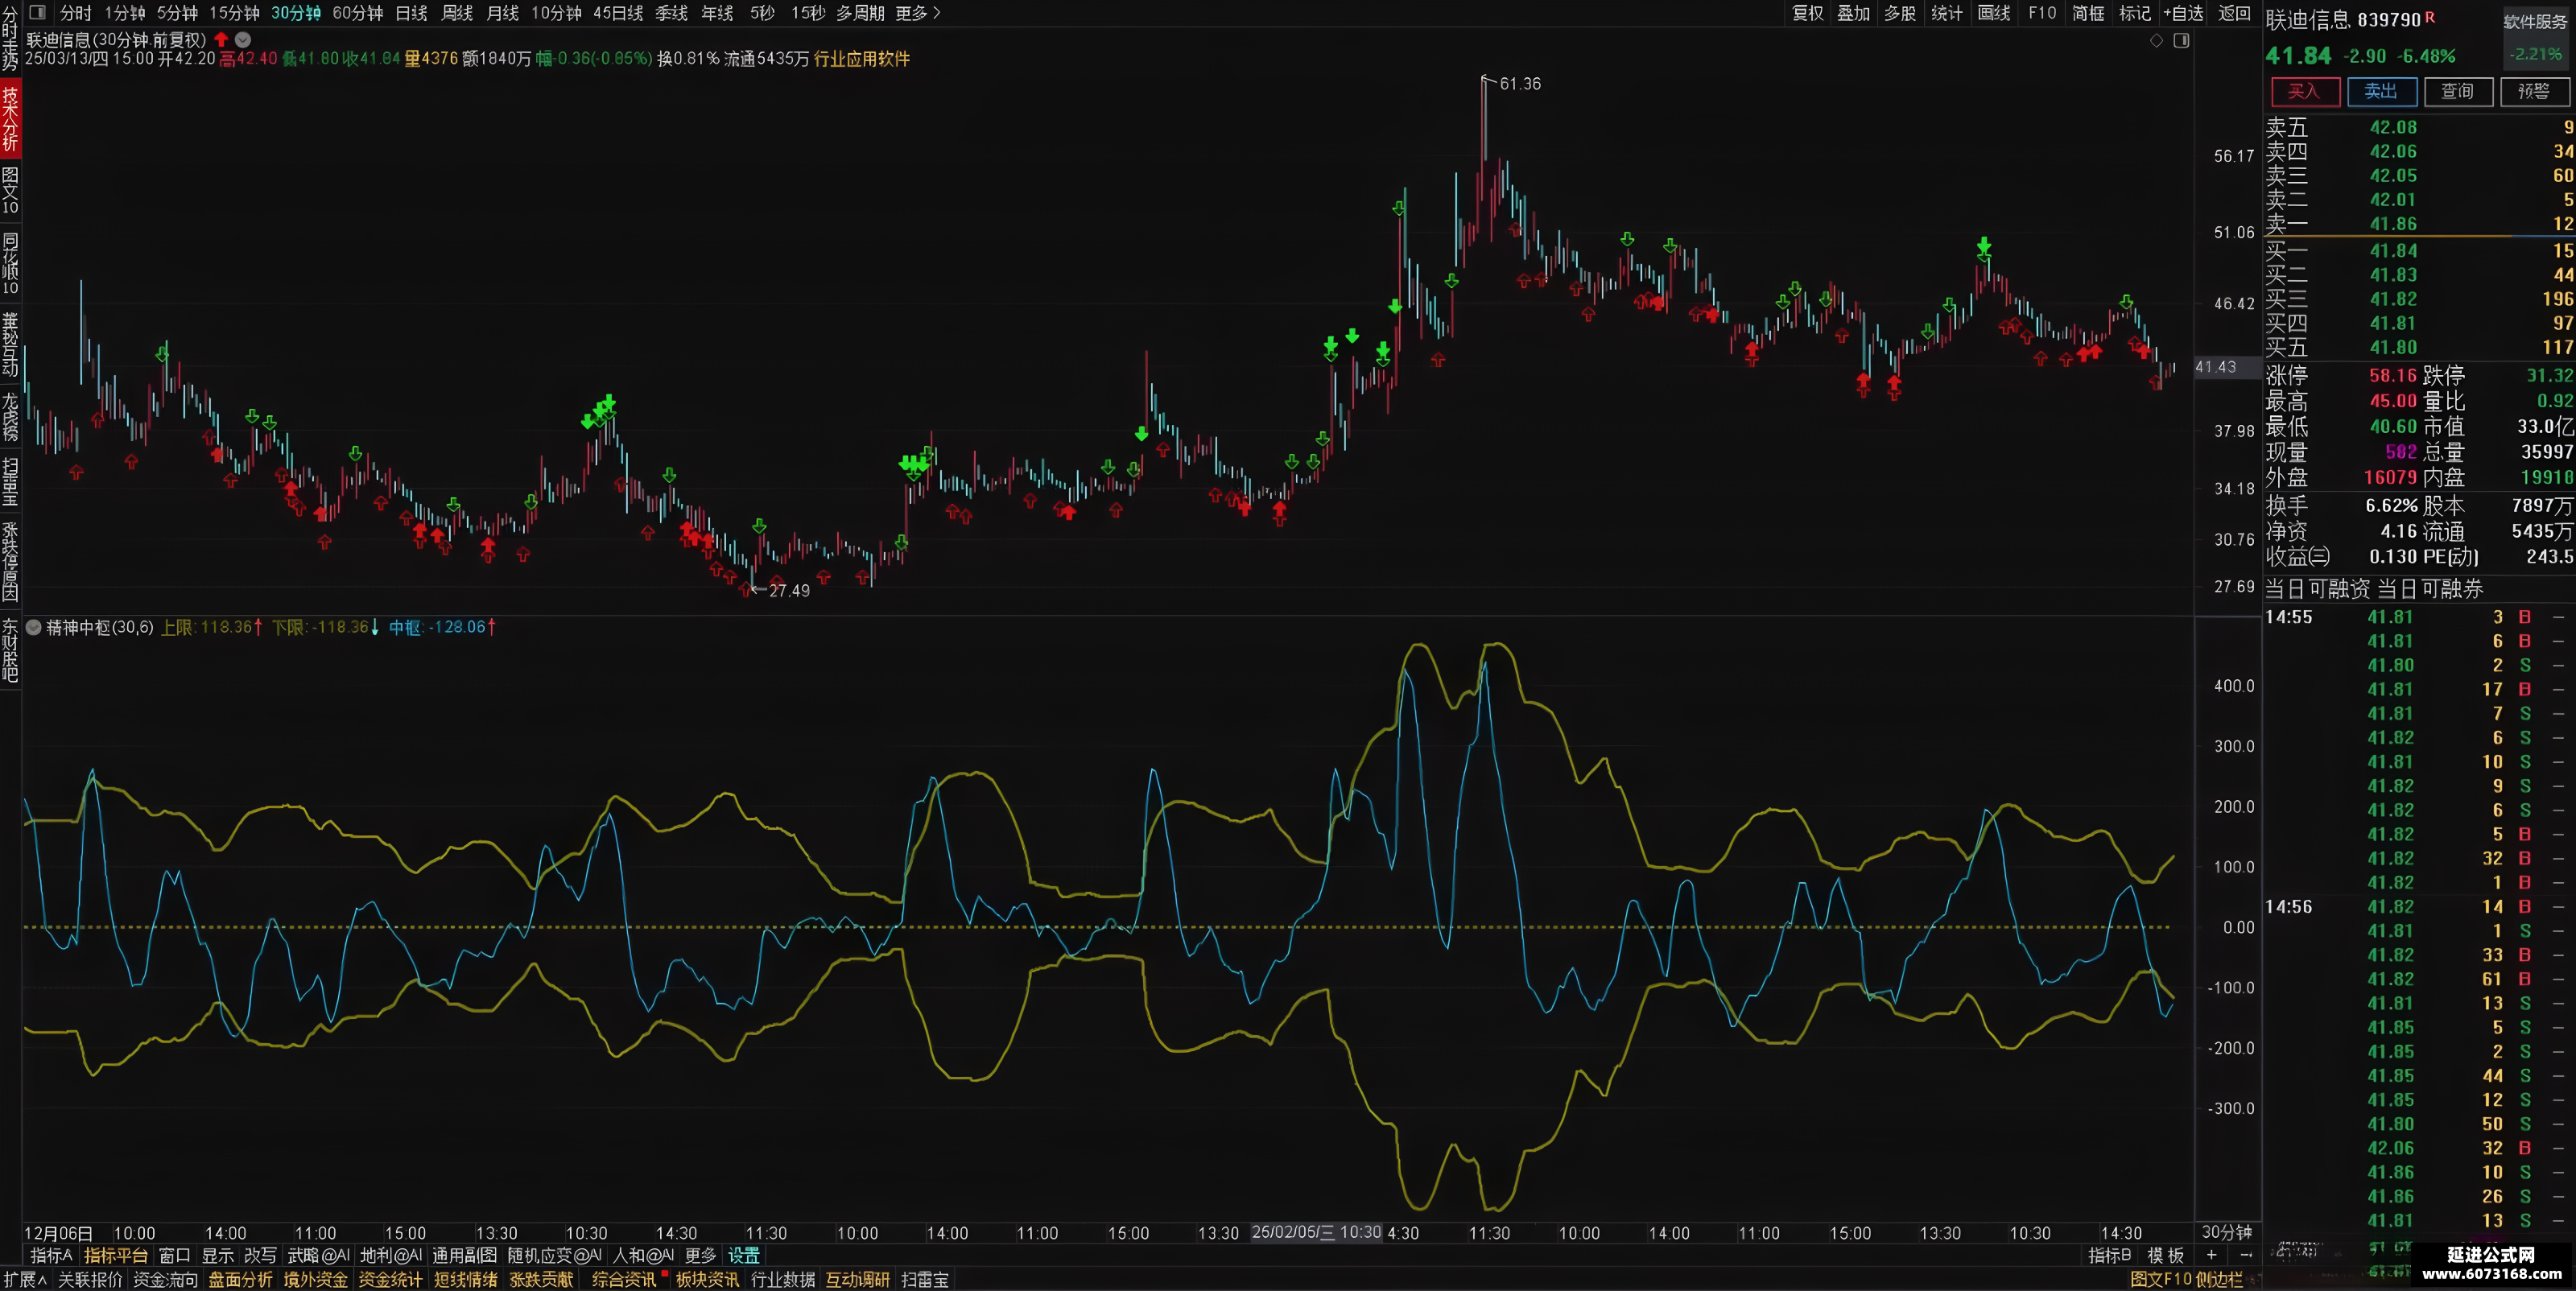Screen dimensions: 2576x1291
Task: Expand 更多 time period options
Action: [917, 13]
